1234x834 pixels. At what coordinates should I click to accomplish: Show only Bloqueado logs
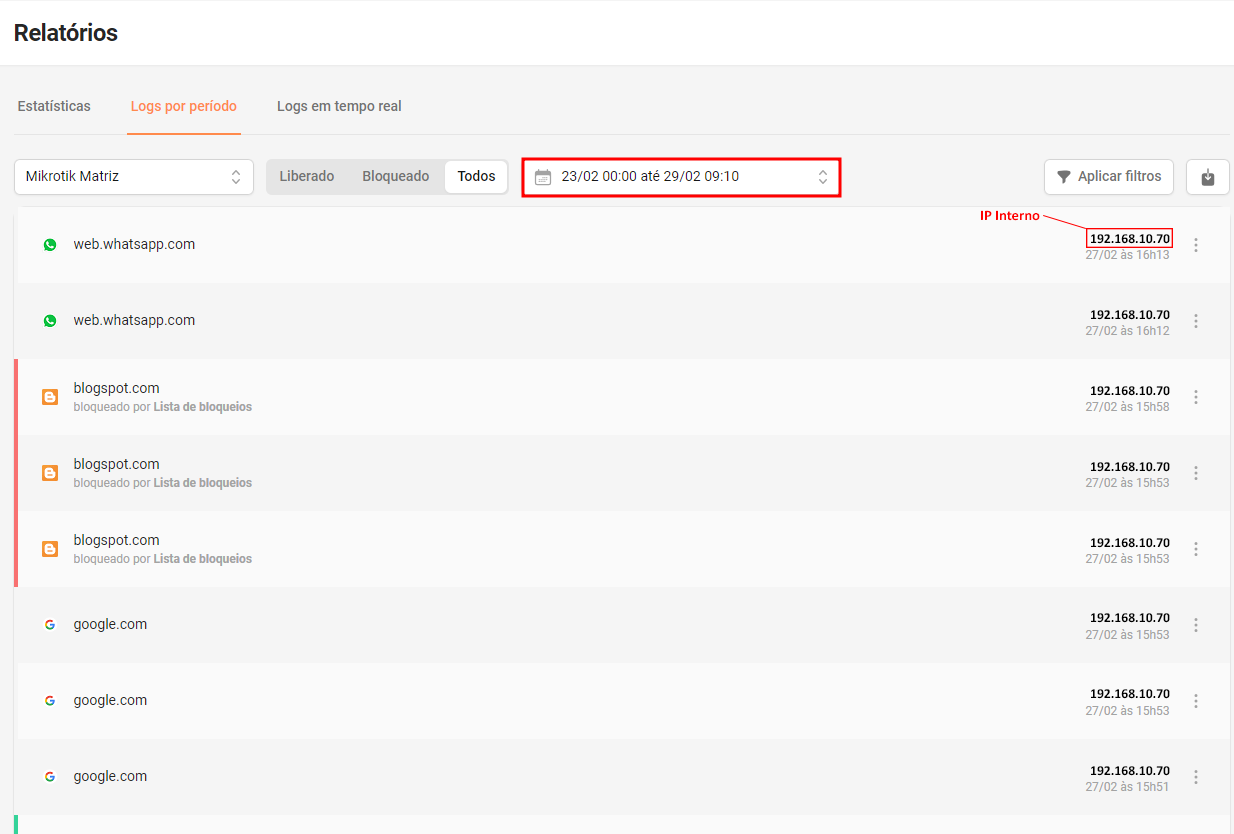(x=395, y=176)
